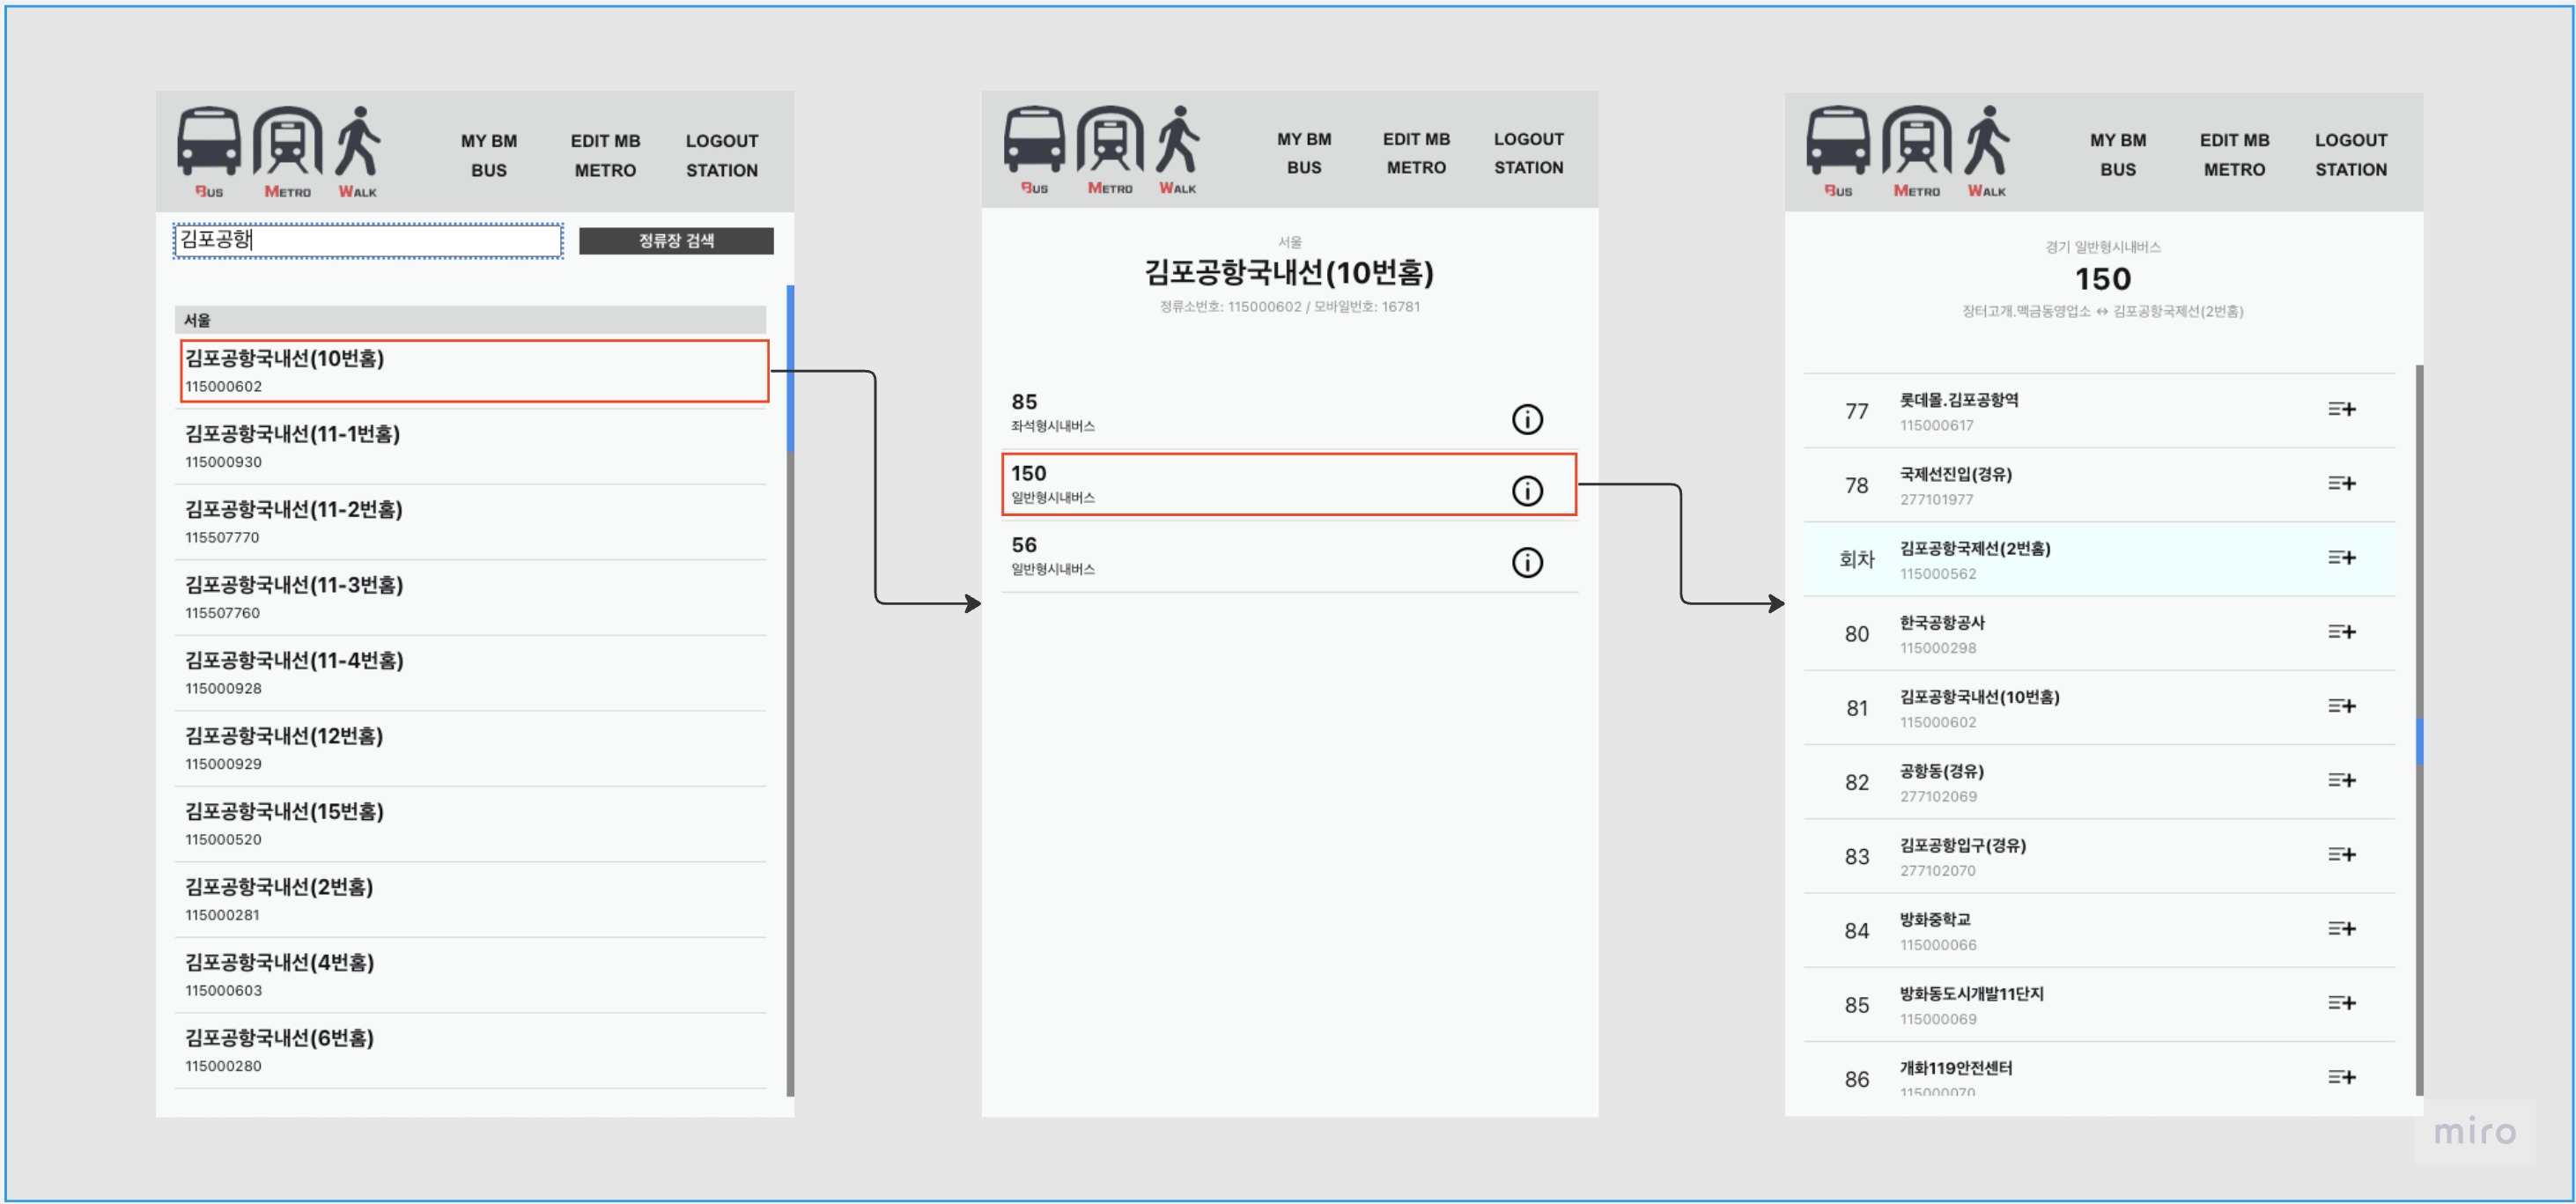This screenshot has height=1204, width=2576.
Task: Open info icon for bus route 150
Action: pos(1527,489)
